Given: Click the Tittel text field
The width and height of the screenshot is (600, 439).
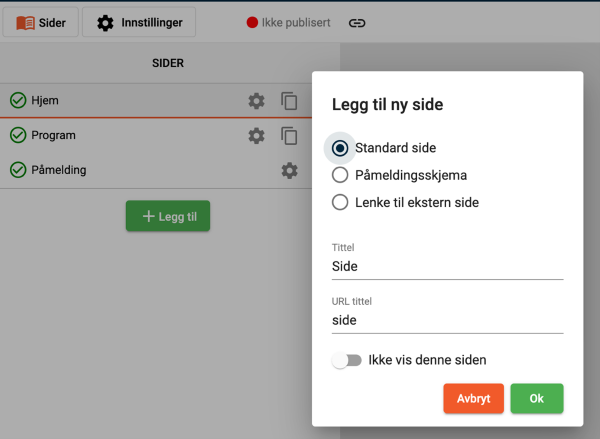Looking at the screenshot, I should click(x=446, y=267).
